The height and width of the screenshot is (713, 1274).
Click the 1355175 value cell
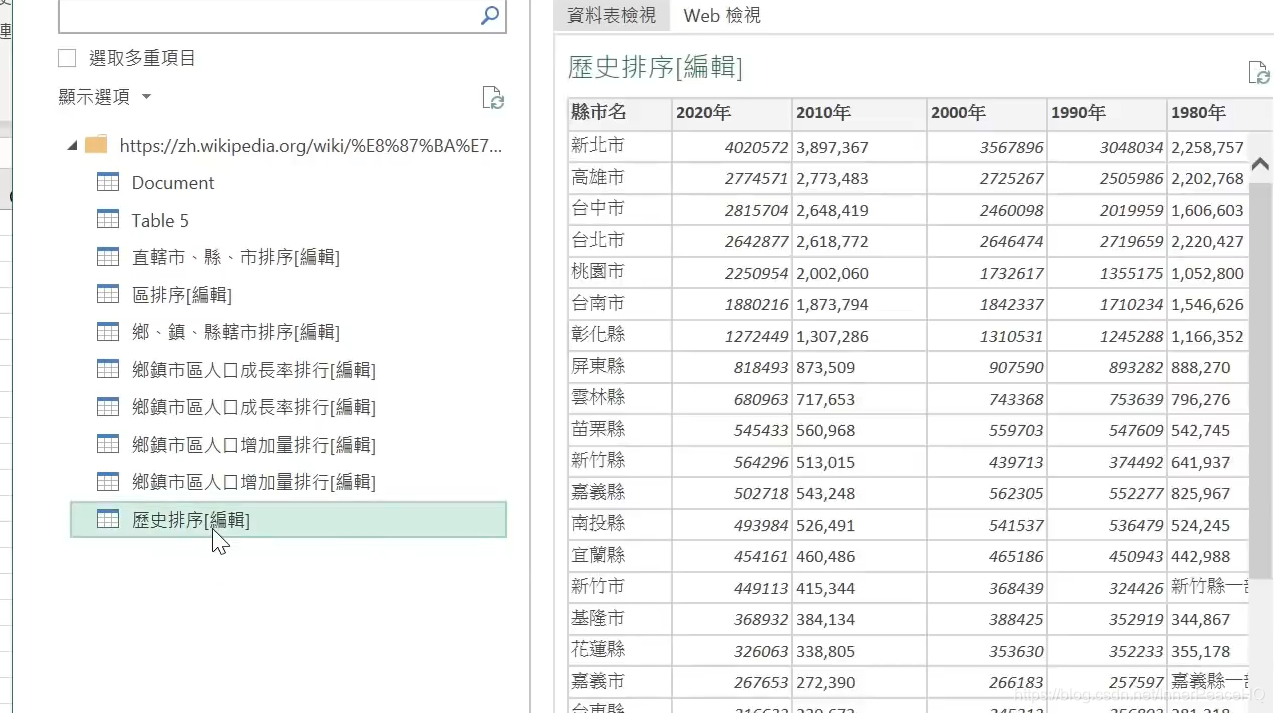[x=1107, y=273]
